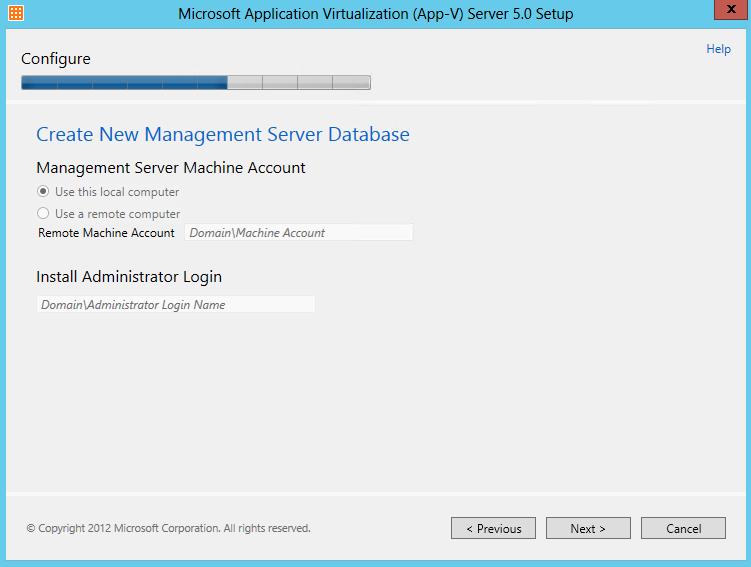Click the Remote Machine Account label

[x=106, y=233]
